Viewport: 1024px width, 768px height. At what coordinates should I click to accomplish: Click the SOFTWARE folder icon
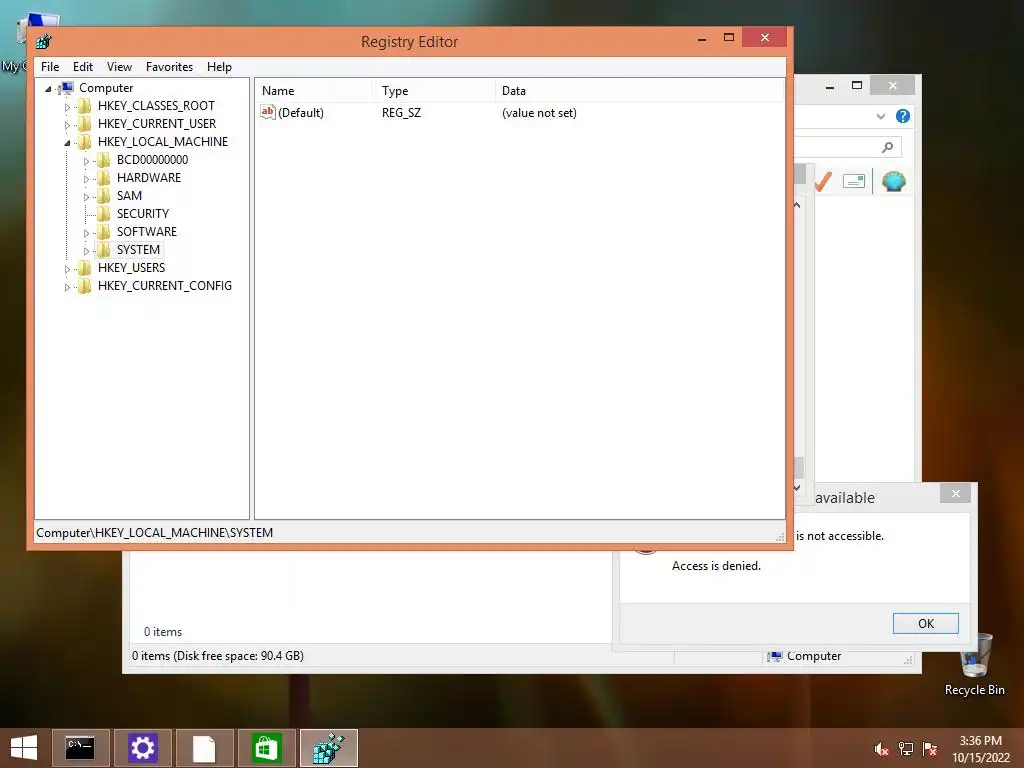coord(103,232)
